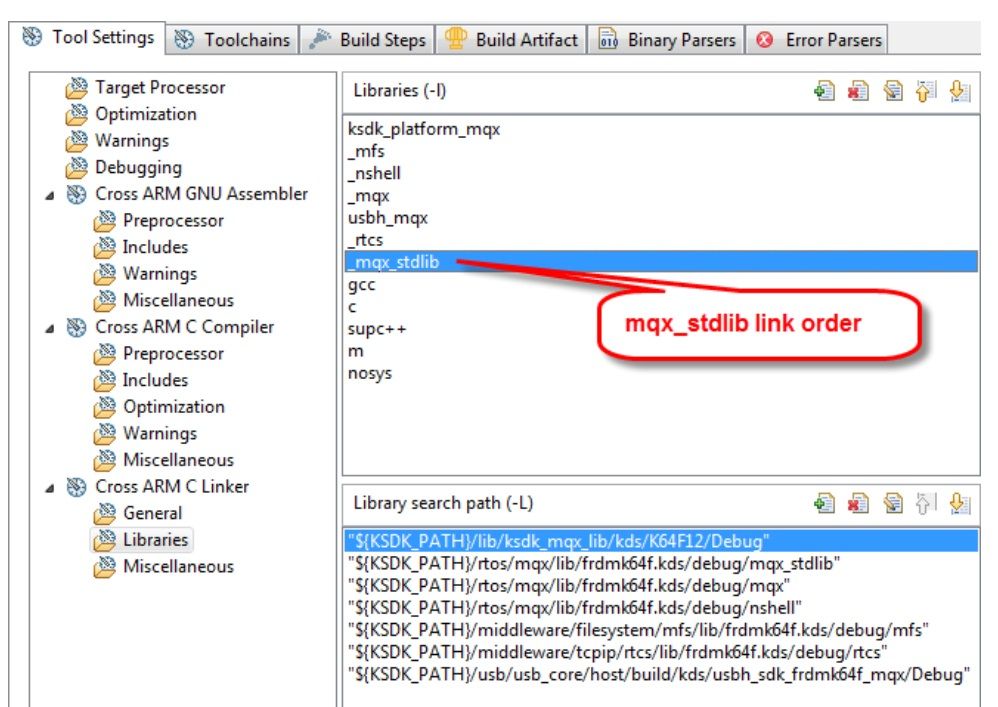Open the Build Steps tab
The height and width of the screenshot is (707, 998).
click(x=367, y=40)
